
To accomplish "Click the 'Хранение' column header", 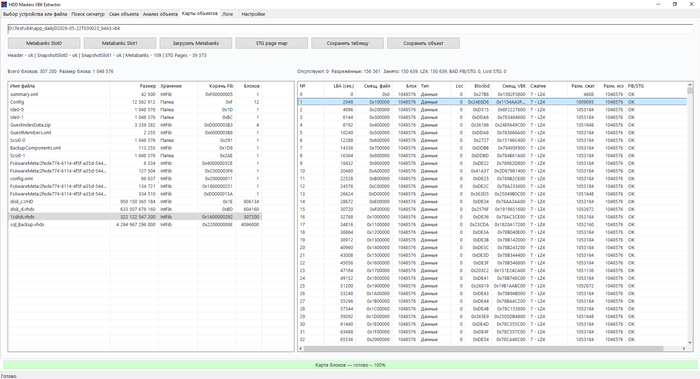I will point(178,86).
